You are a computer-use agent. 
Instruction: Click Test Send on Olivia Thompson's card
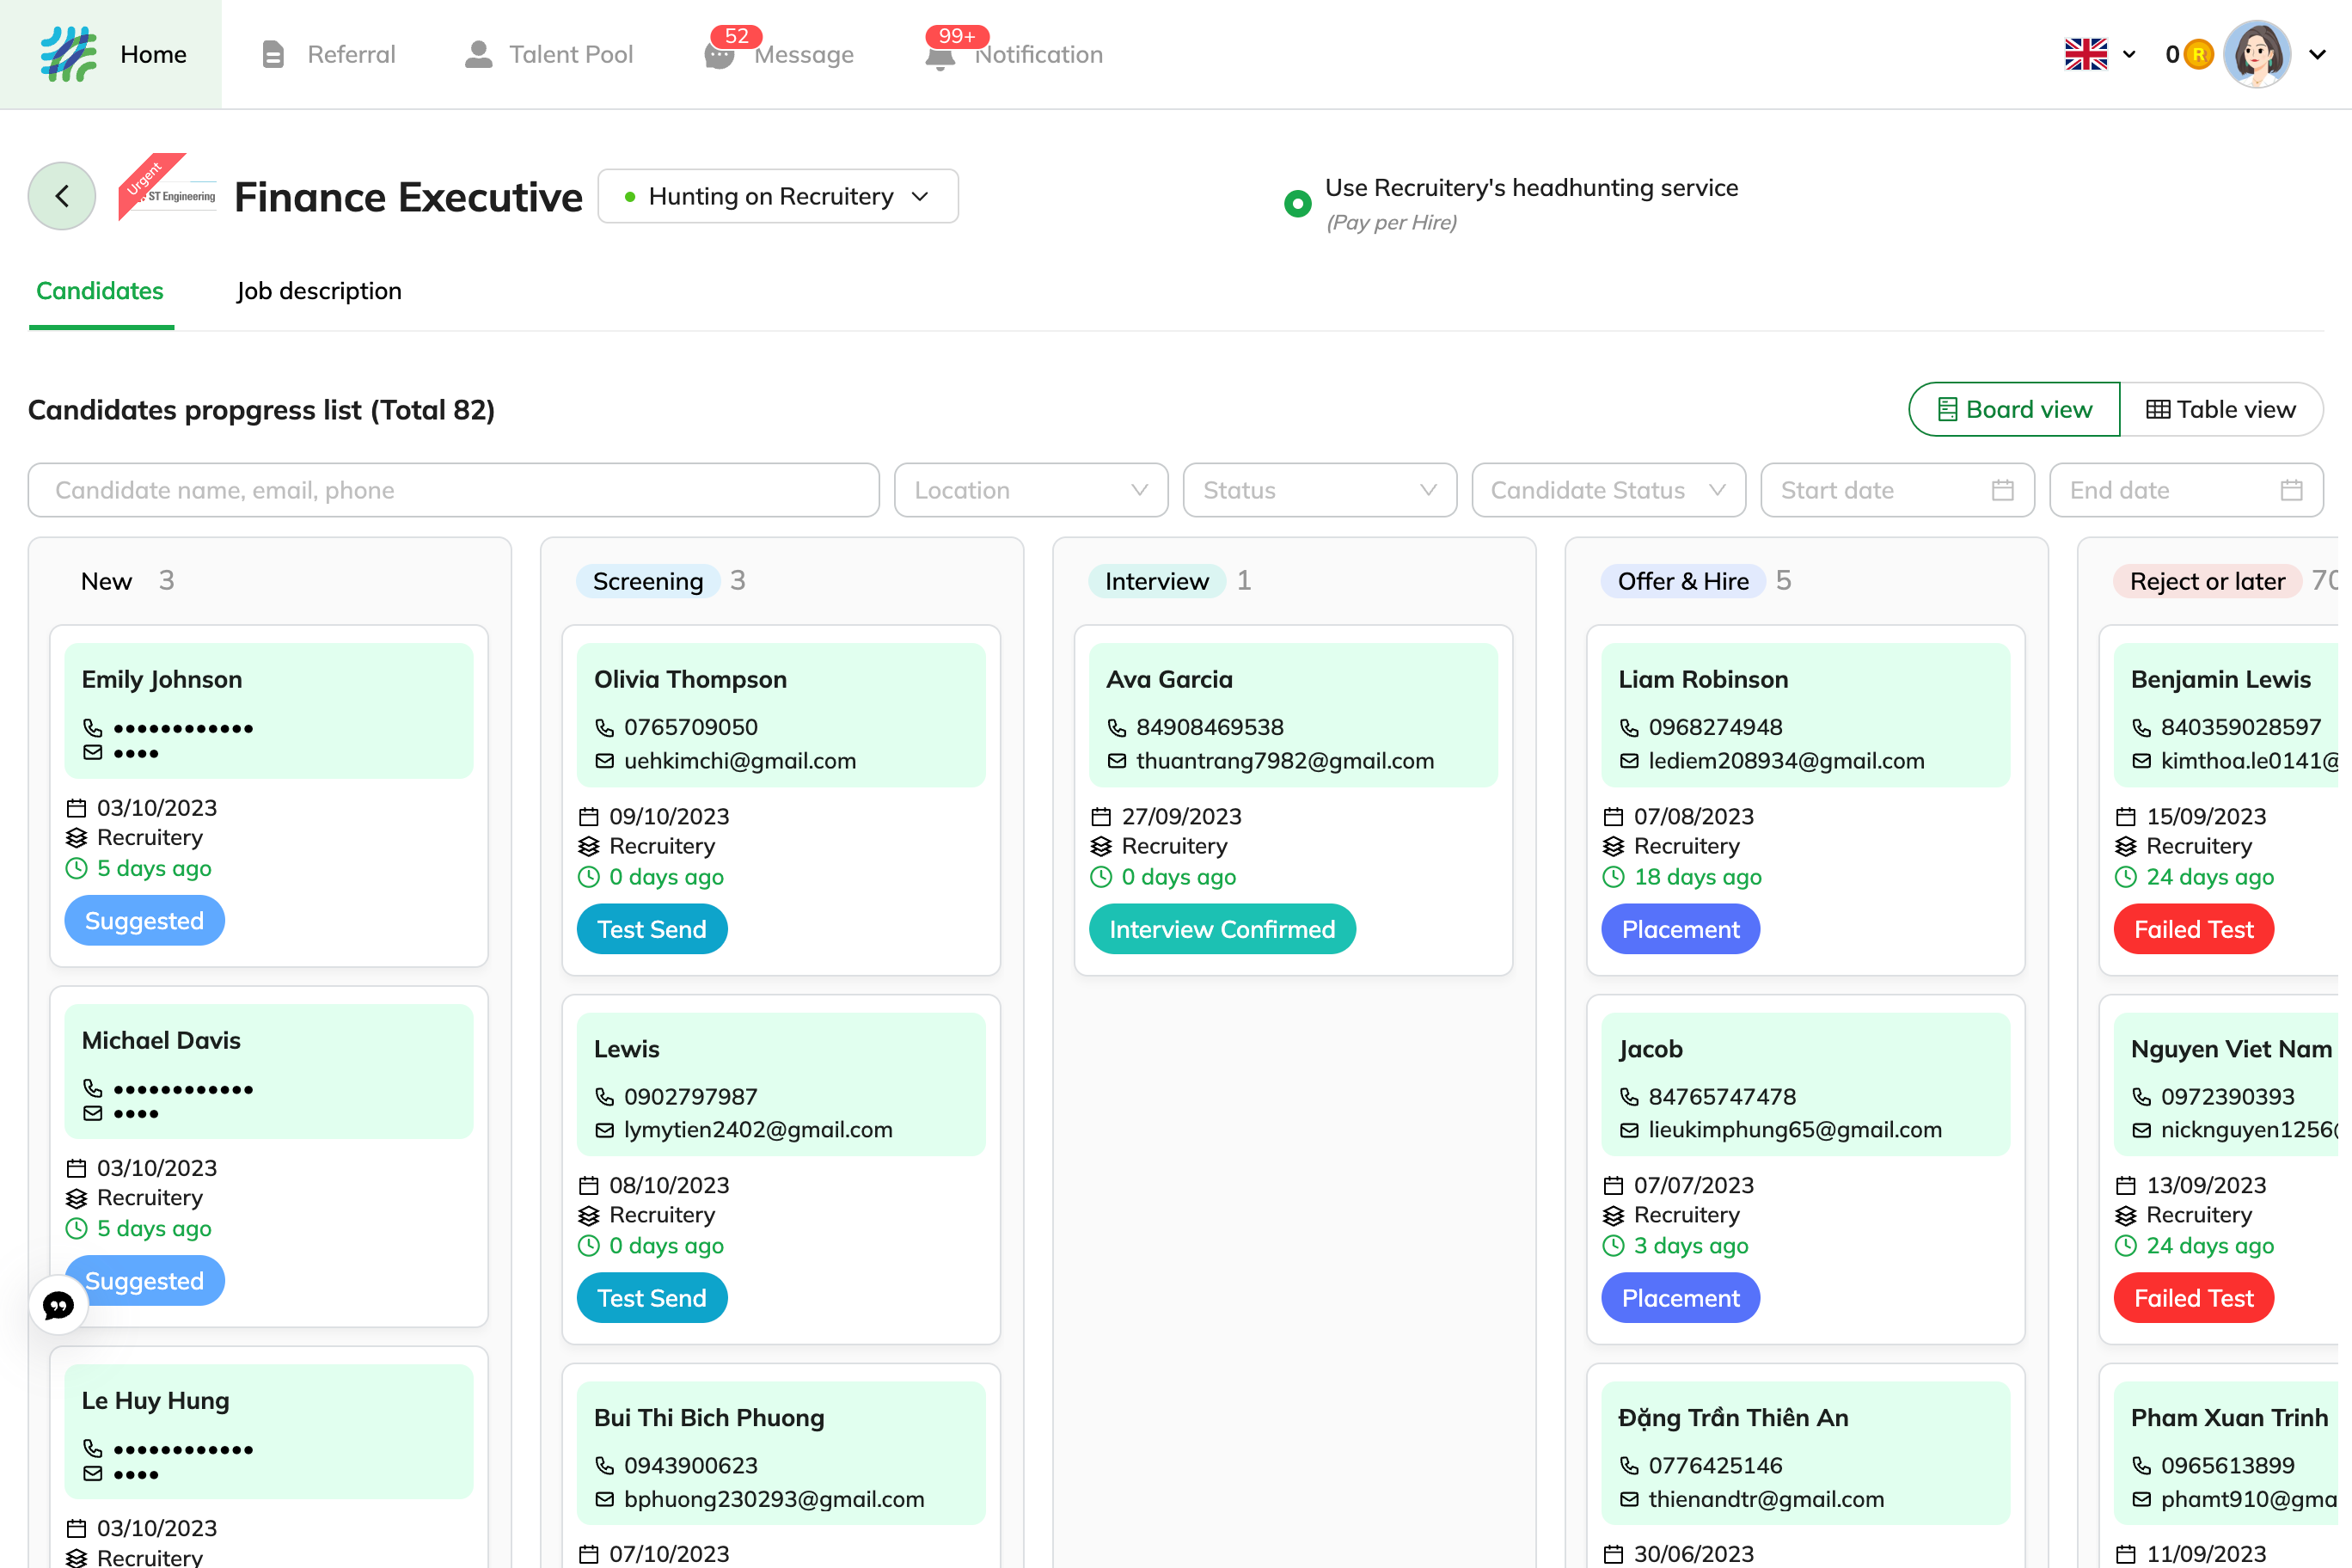coord(651,929)
